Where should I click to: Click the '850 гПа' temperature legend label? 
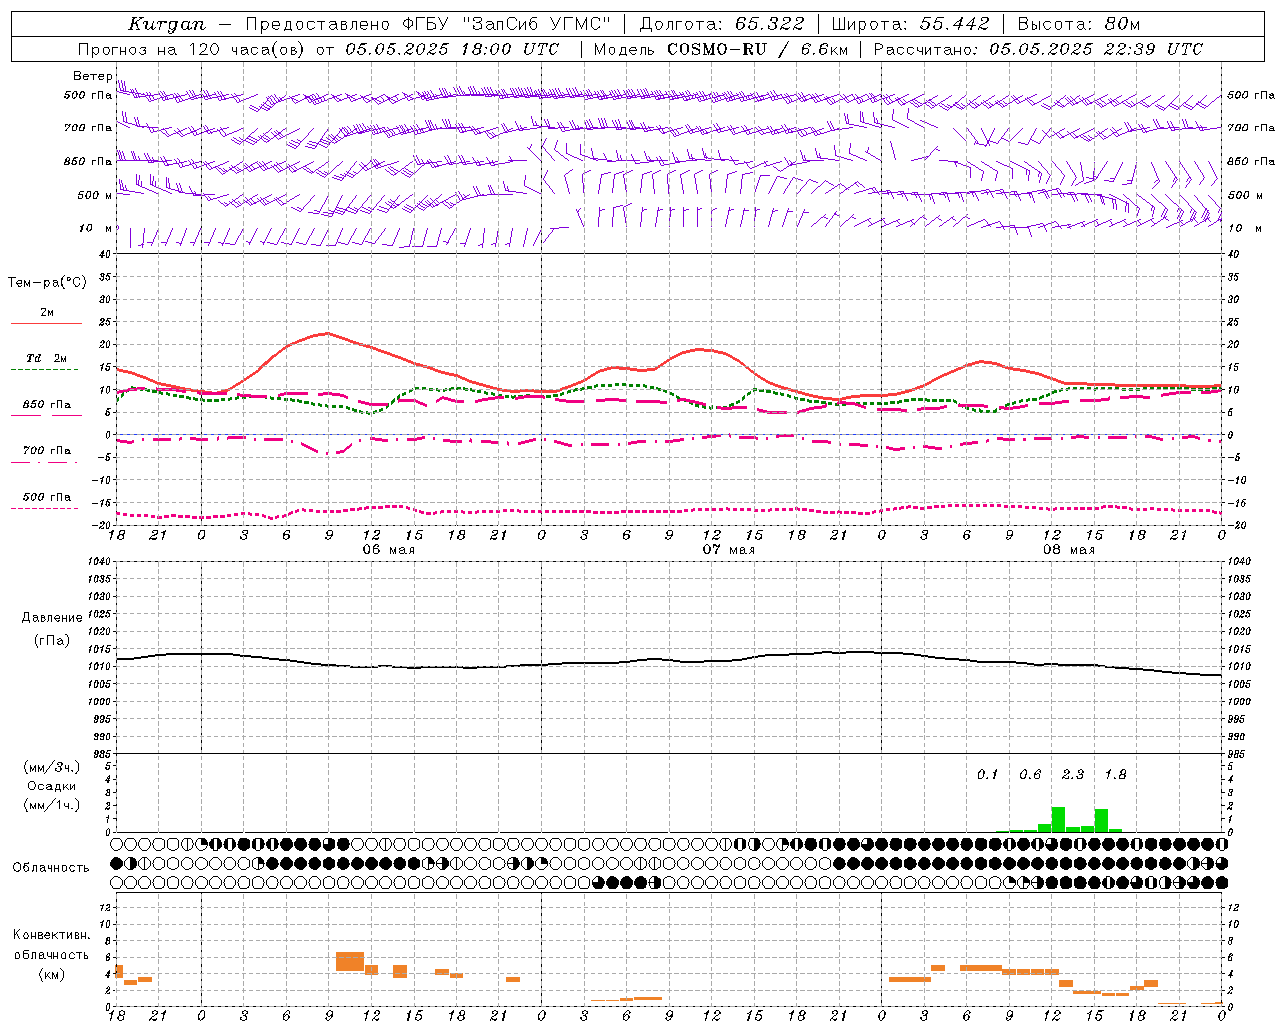click(x=47, y=405)
